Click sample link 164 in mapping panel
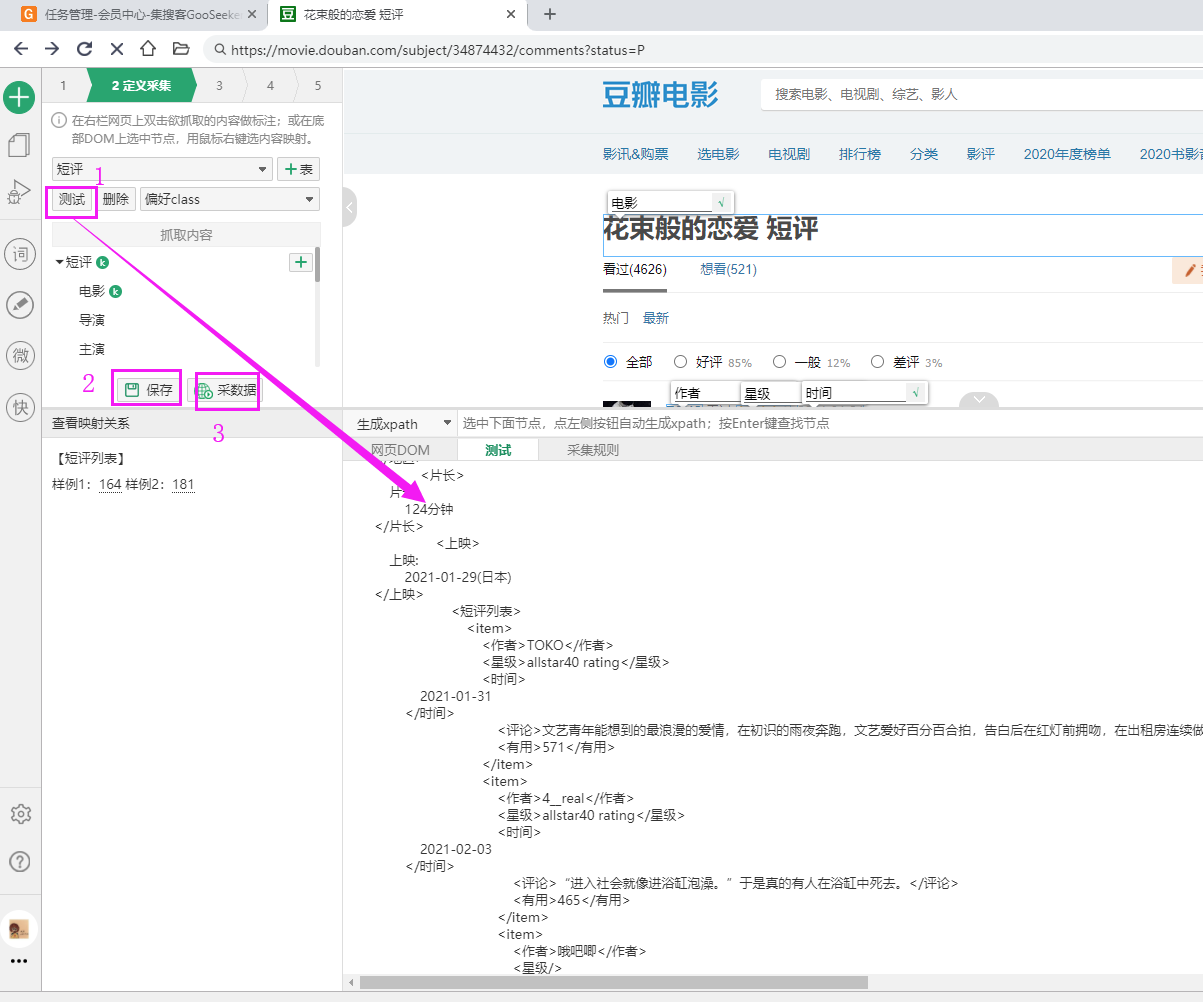This screenshot has width=1203, height=1002. [110, 485]
